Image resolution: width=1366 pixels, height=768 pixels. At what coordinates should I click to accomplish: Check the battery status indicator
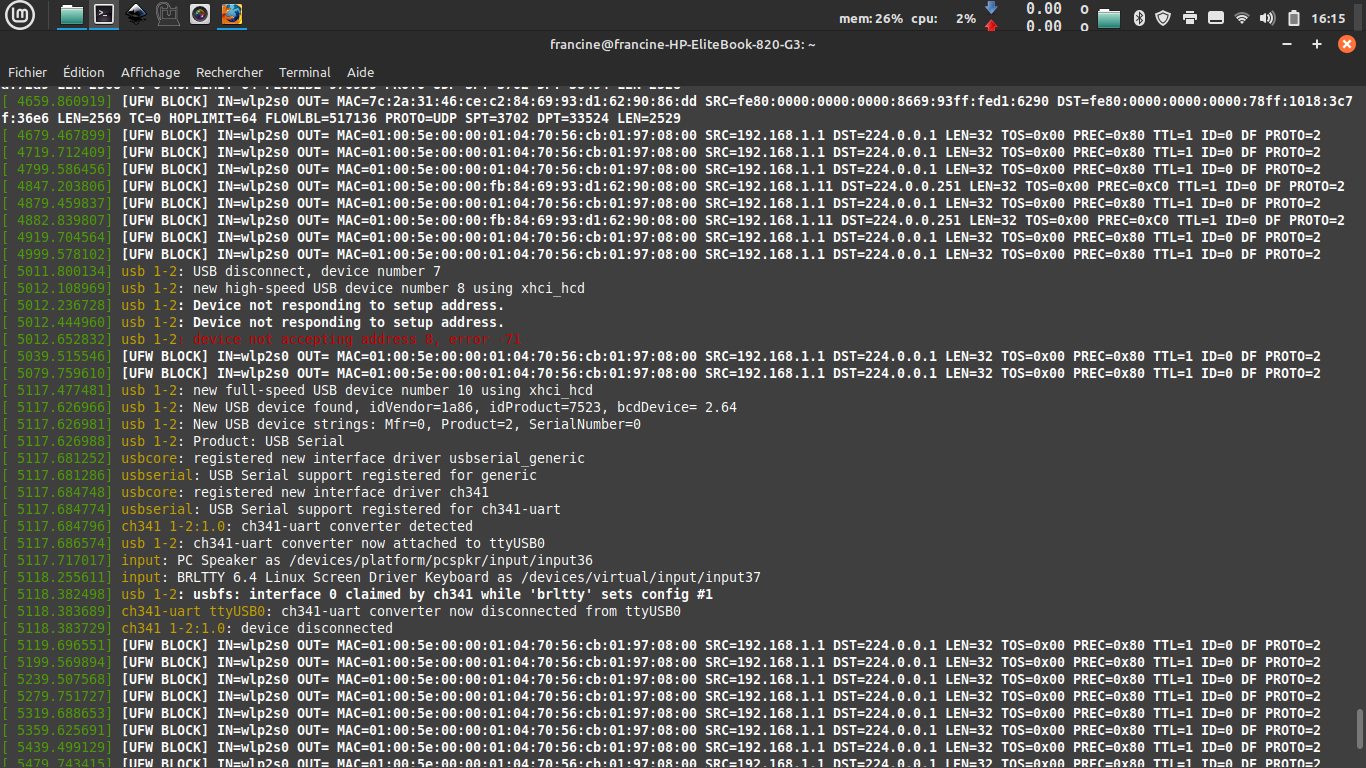pos(1294,18)
